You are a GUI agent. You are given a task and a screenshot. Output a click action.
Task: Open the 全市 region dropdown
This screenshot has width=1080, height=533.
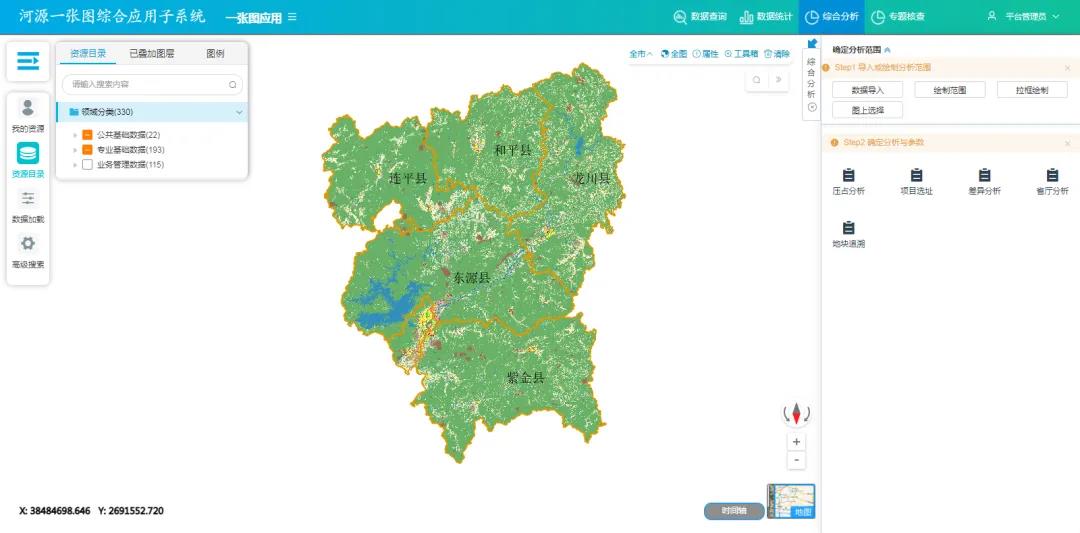tap(640, 54)
